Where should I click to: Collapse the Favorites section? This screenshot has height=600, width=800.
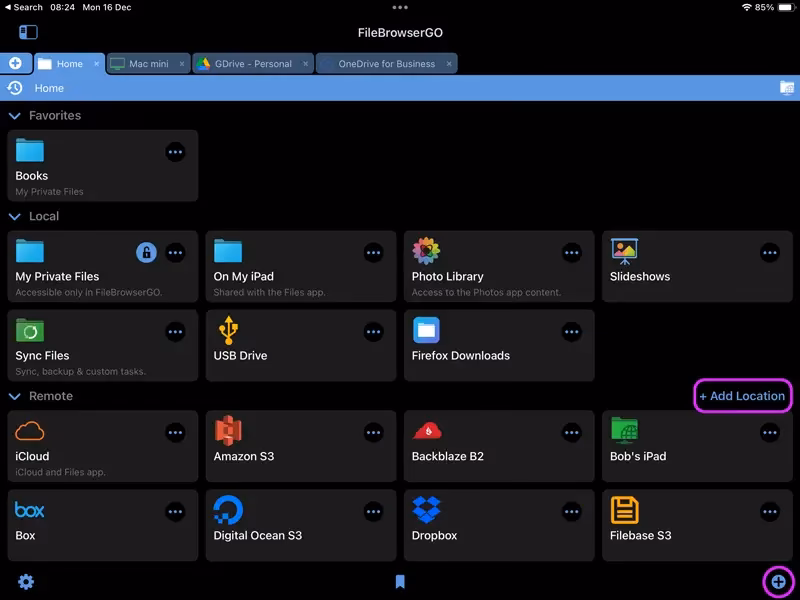point(15,116)
